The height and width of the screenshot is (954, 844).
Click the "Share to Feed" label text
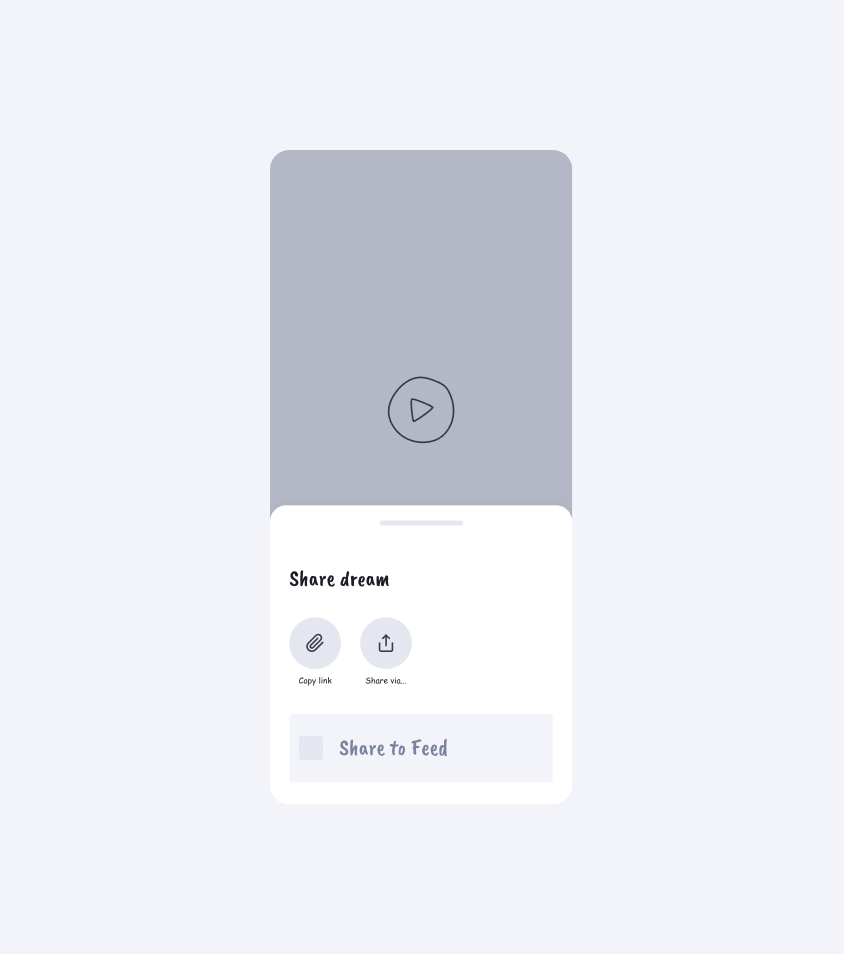tap(393, 748)
